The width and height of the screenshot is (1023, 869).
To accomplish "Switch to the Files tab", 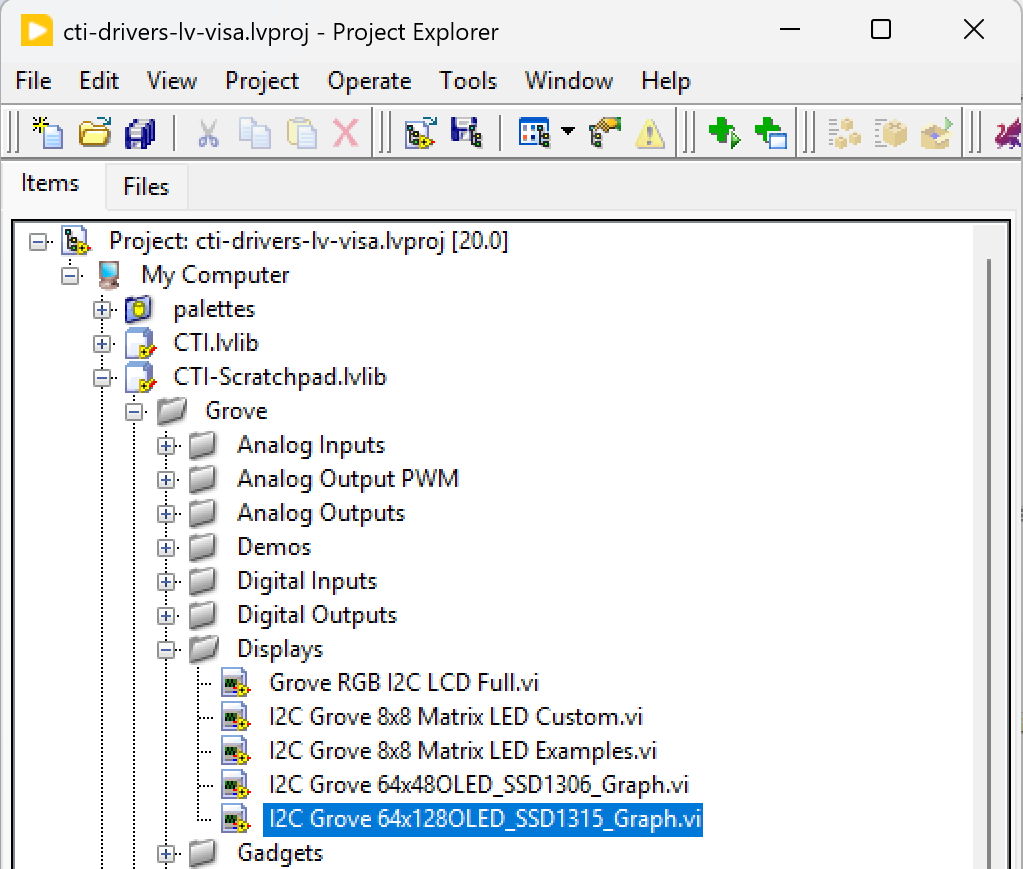I will (x=145, y=186).
